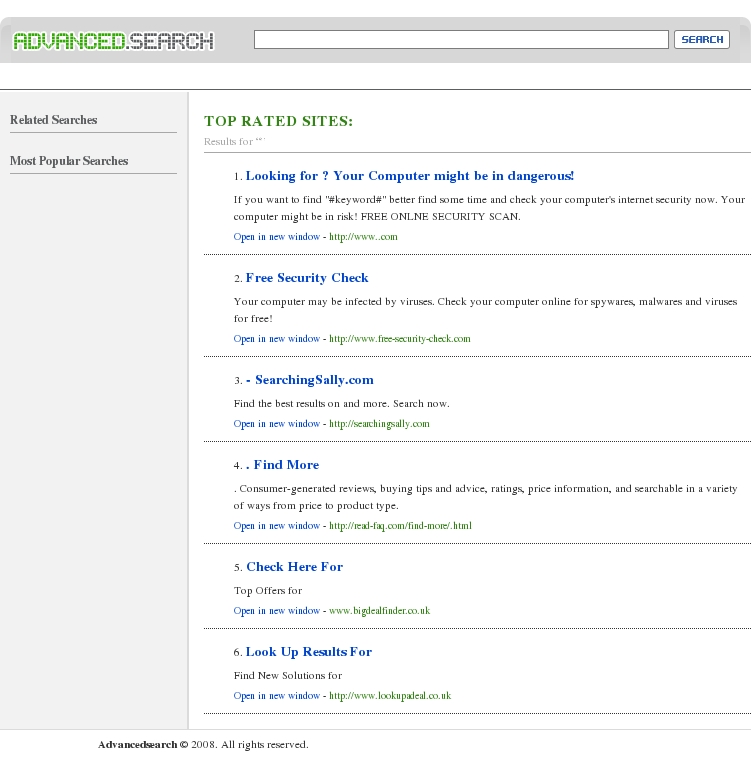
Task: Open the 'Free Security Check' result title
Action: tap(307, 278)
